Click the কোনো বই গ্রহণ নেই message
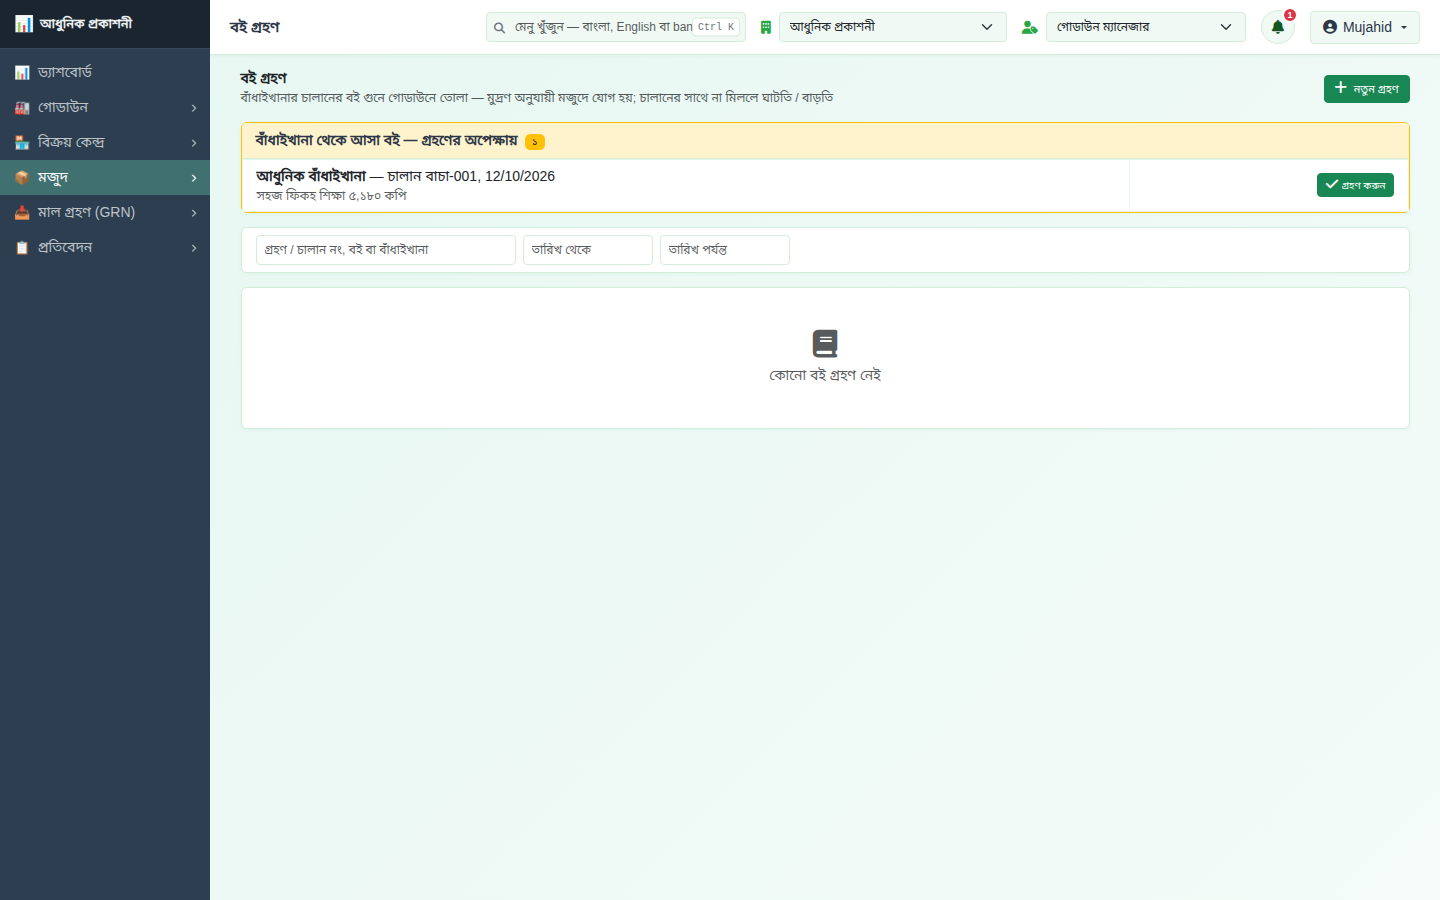This screenshot has height=900, width=1440. [825, 375]
